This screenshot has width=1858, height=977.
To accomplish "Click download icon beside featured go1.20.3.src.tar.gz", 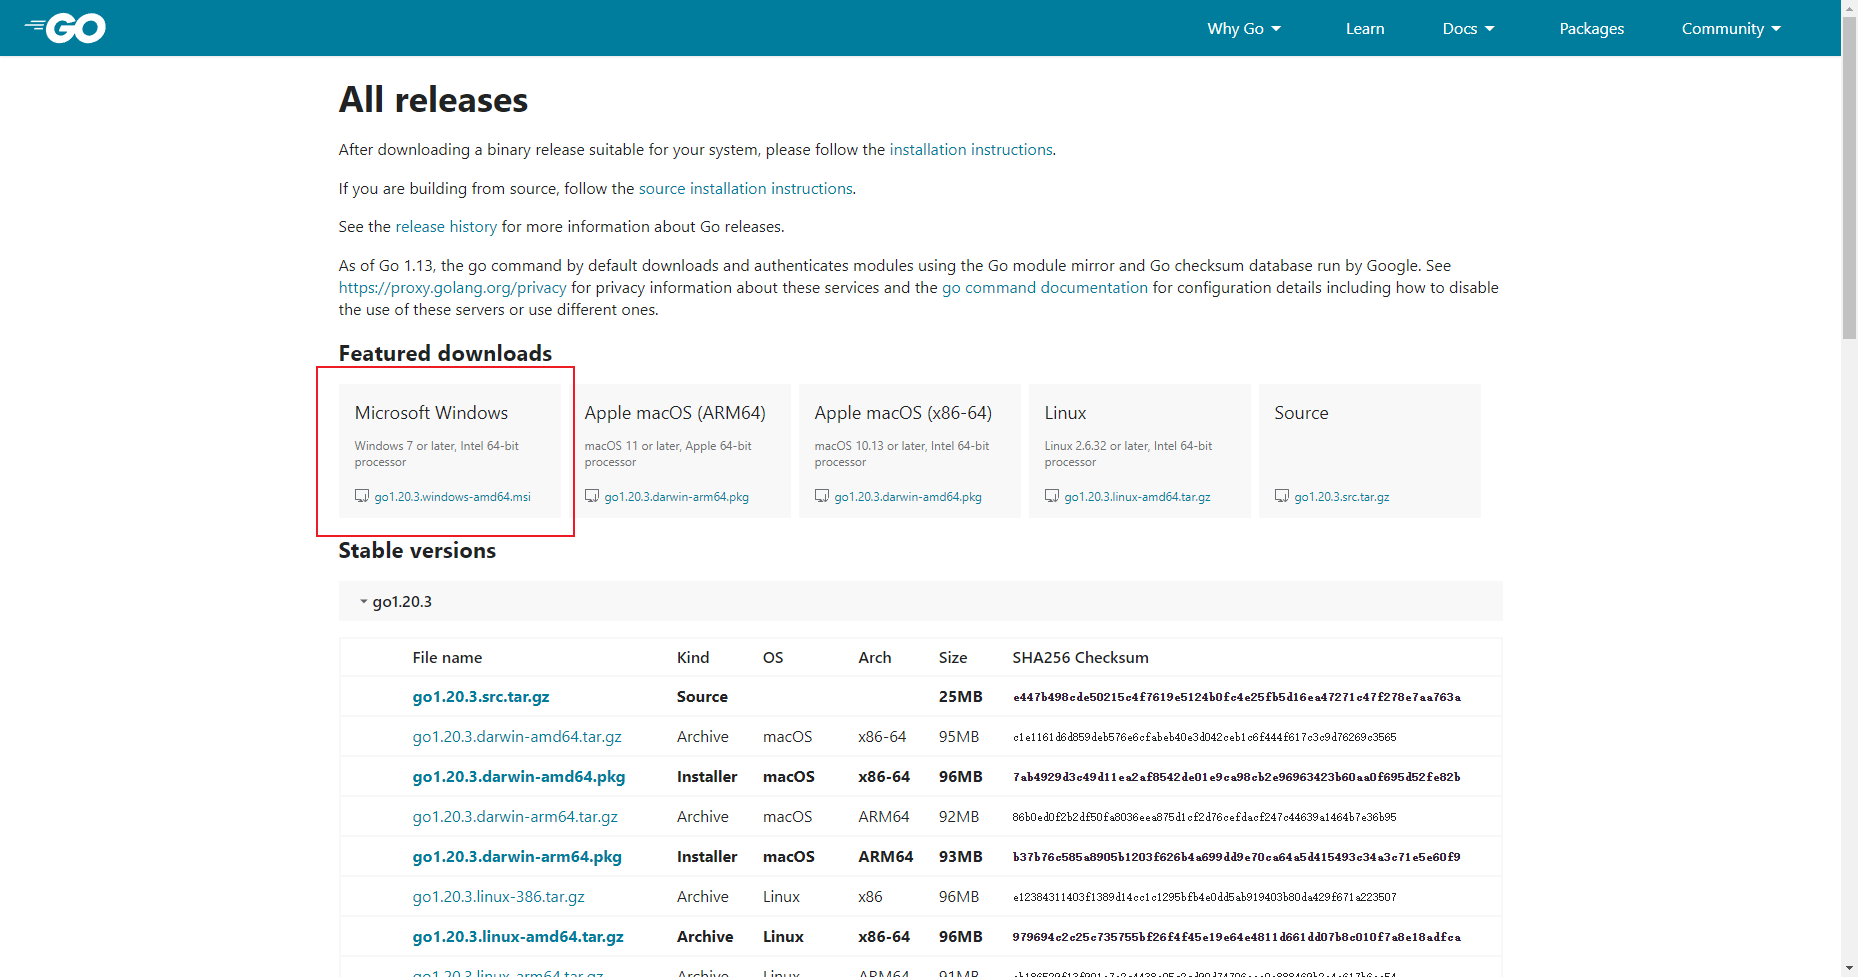I will (x=1282, y=496).
